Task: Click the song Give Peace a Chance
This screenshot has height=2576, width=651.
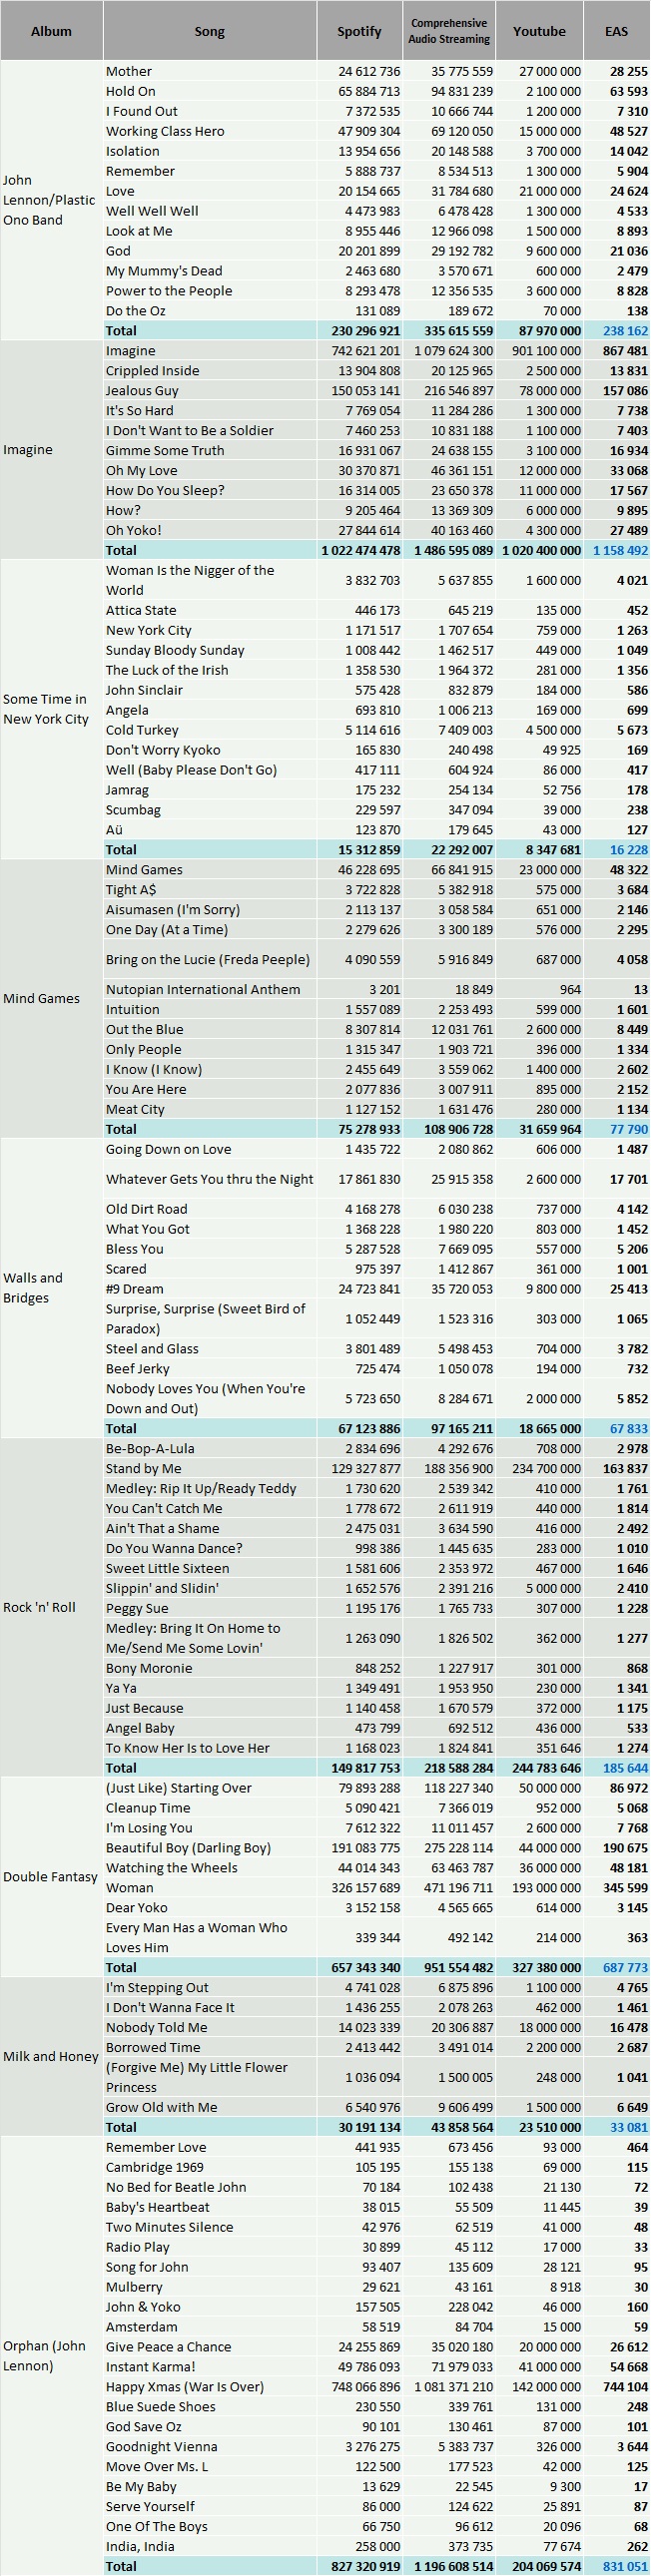Action: [169, 2346]
